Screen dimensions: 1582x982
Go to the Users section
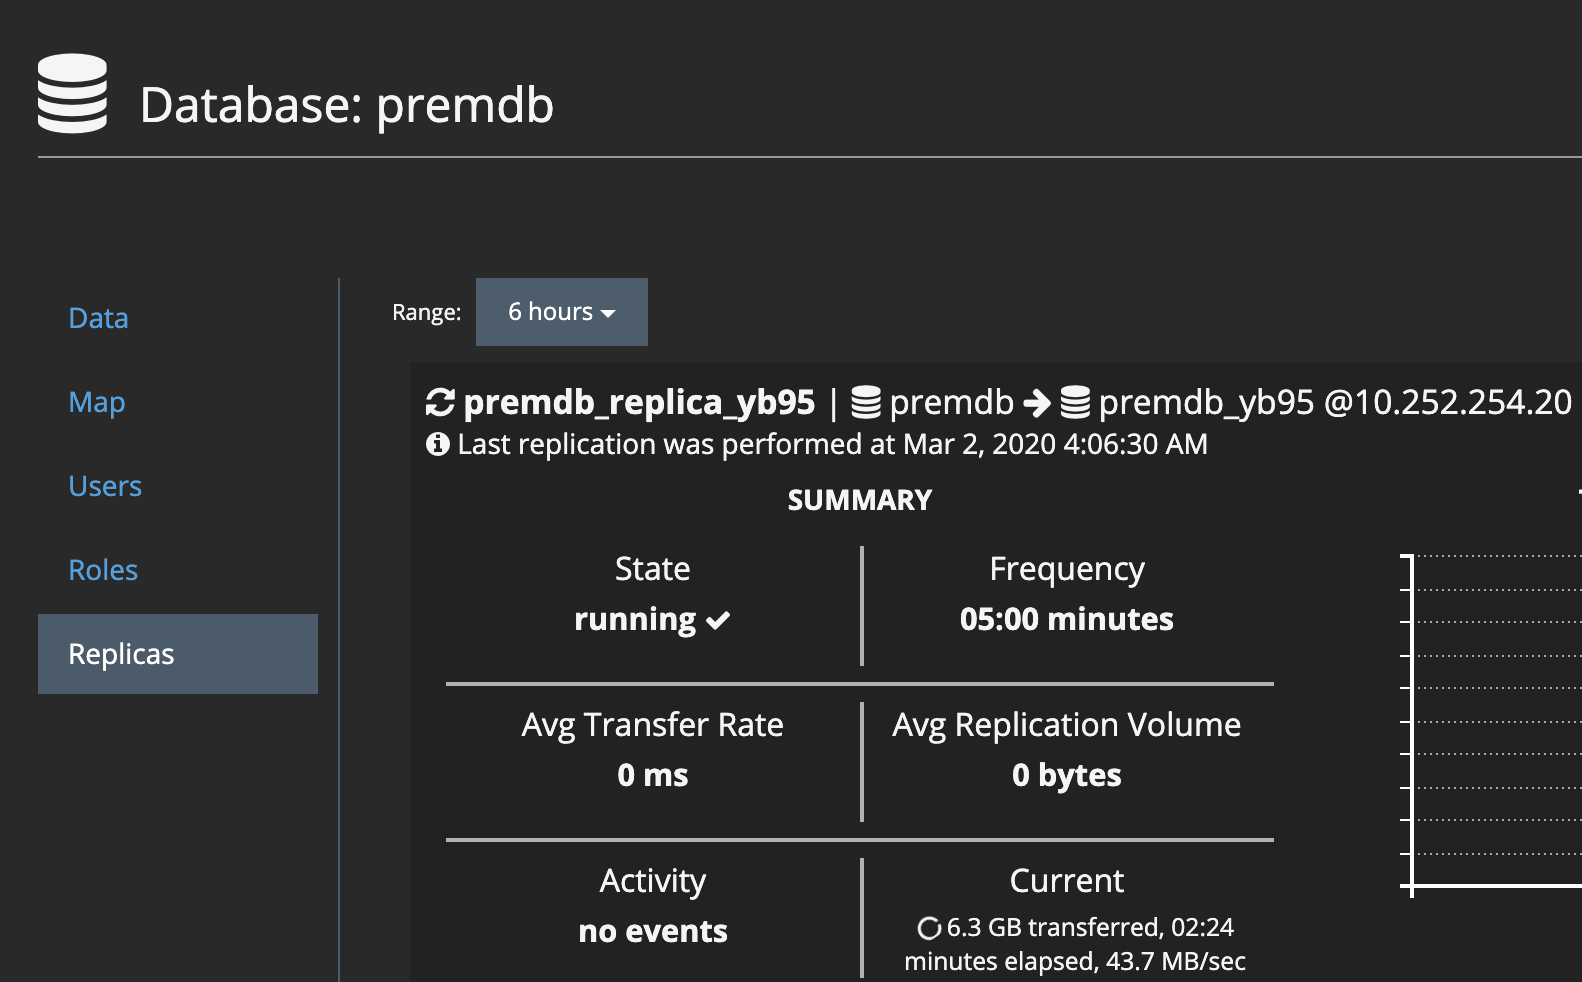coord(105,486)
